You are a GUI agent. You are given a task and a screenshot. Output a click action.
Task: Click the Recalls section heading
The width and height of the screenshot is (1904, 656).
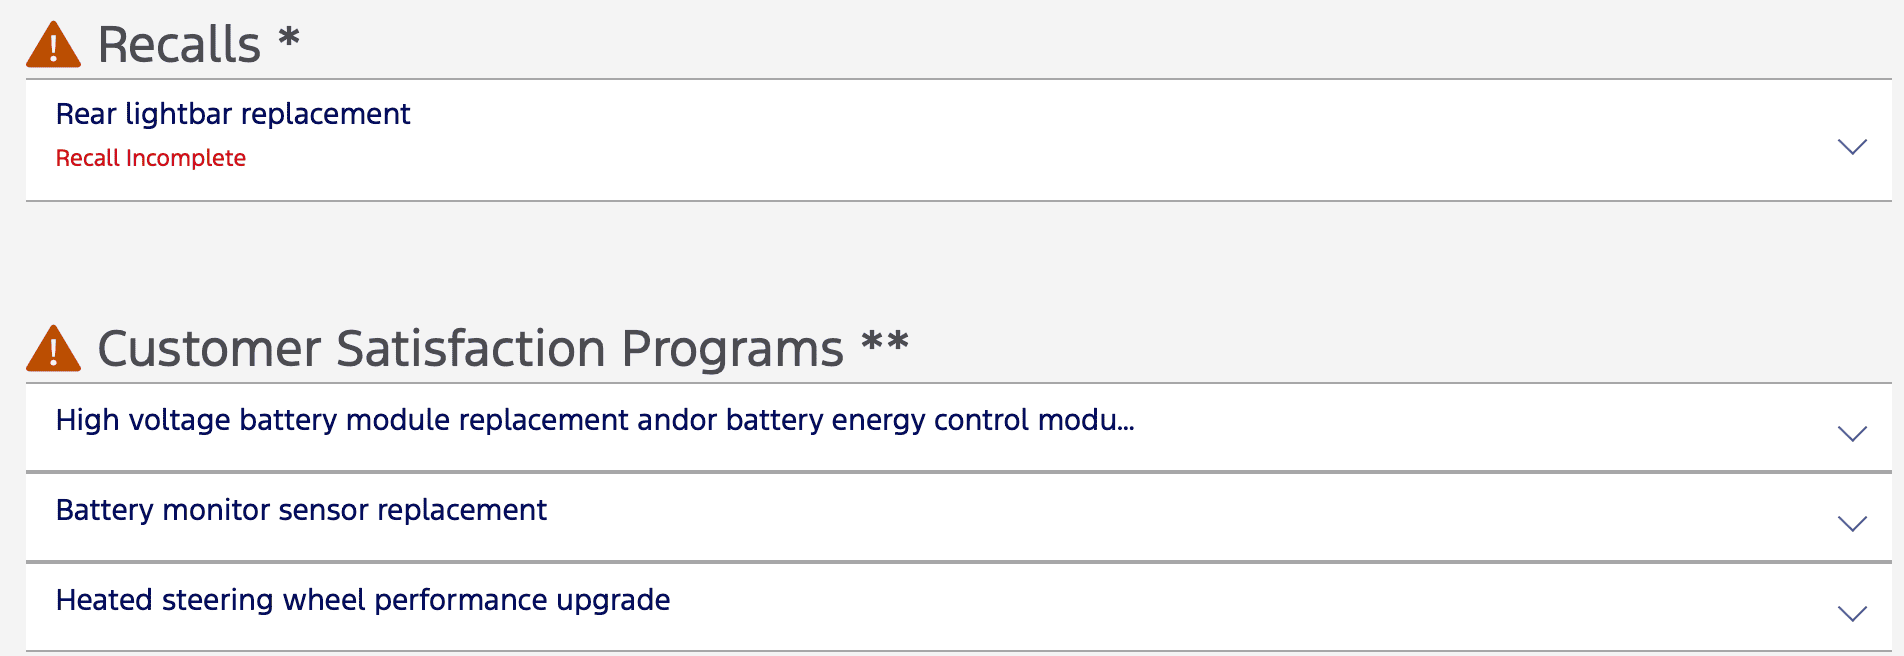[179, 45]
